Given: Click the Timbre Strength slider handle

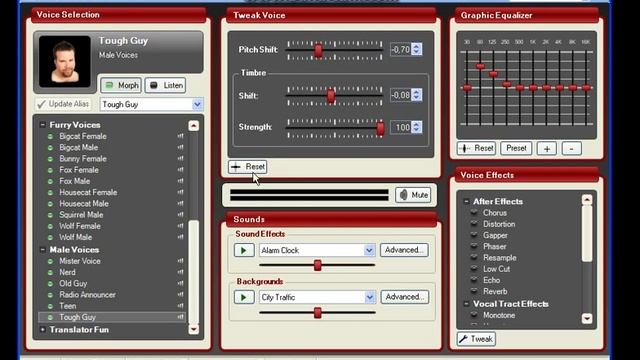Looking at the screenshot, I should point(380,128).
